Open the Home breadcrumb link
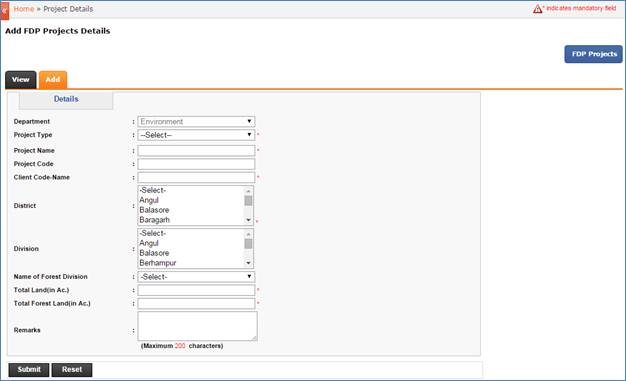The height and width of the screenshot is (381, 626). coord(24,9)
